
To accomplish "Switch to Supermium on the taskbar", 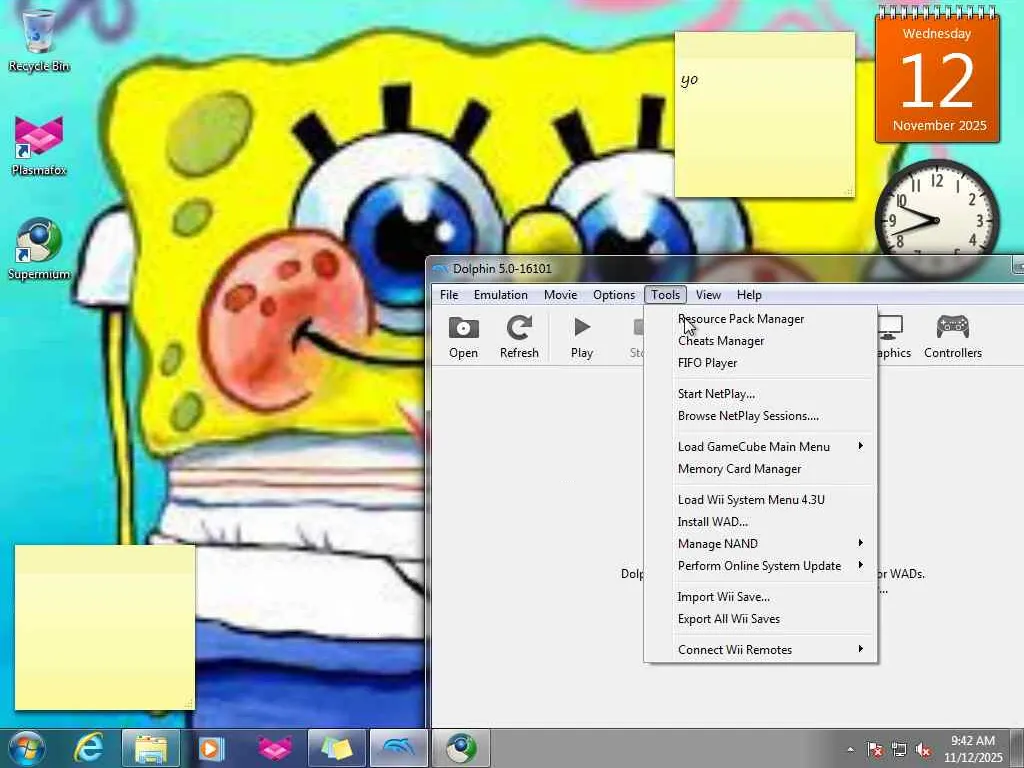I will pos(461,748).
